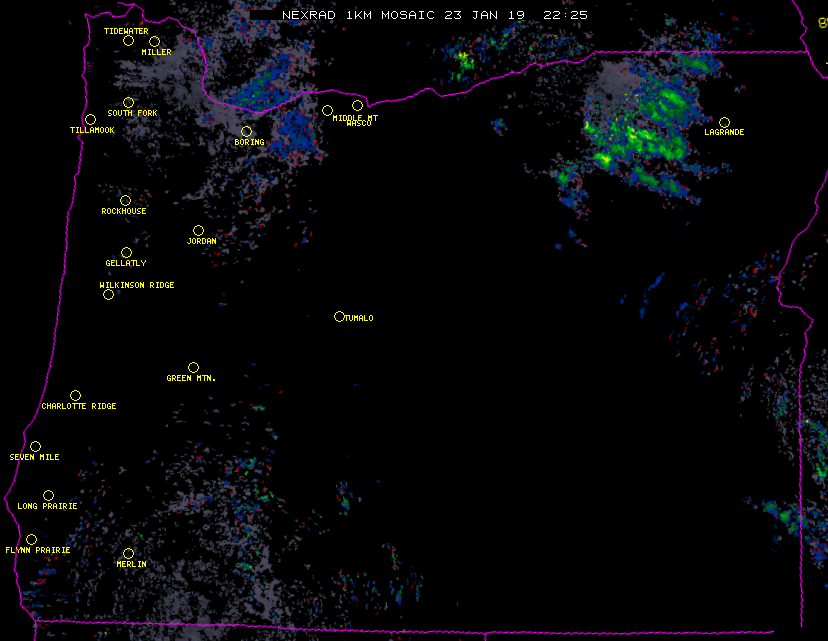Select the Tillamook station circle
Screen dimensions: 828x641
pyautogui.click(x=90, y=120)
